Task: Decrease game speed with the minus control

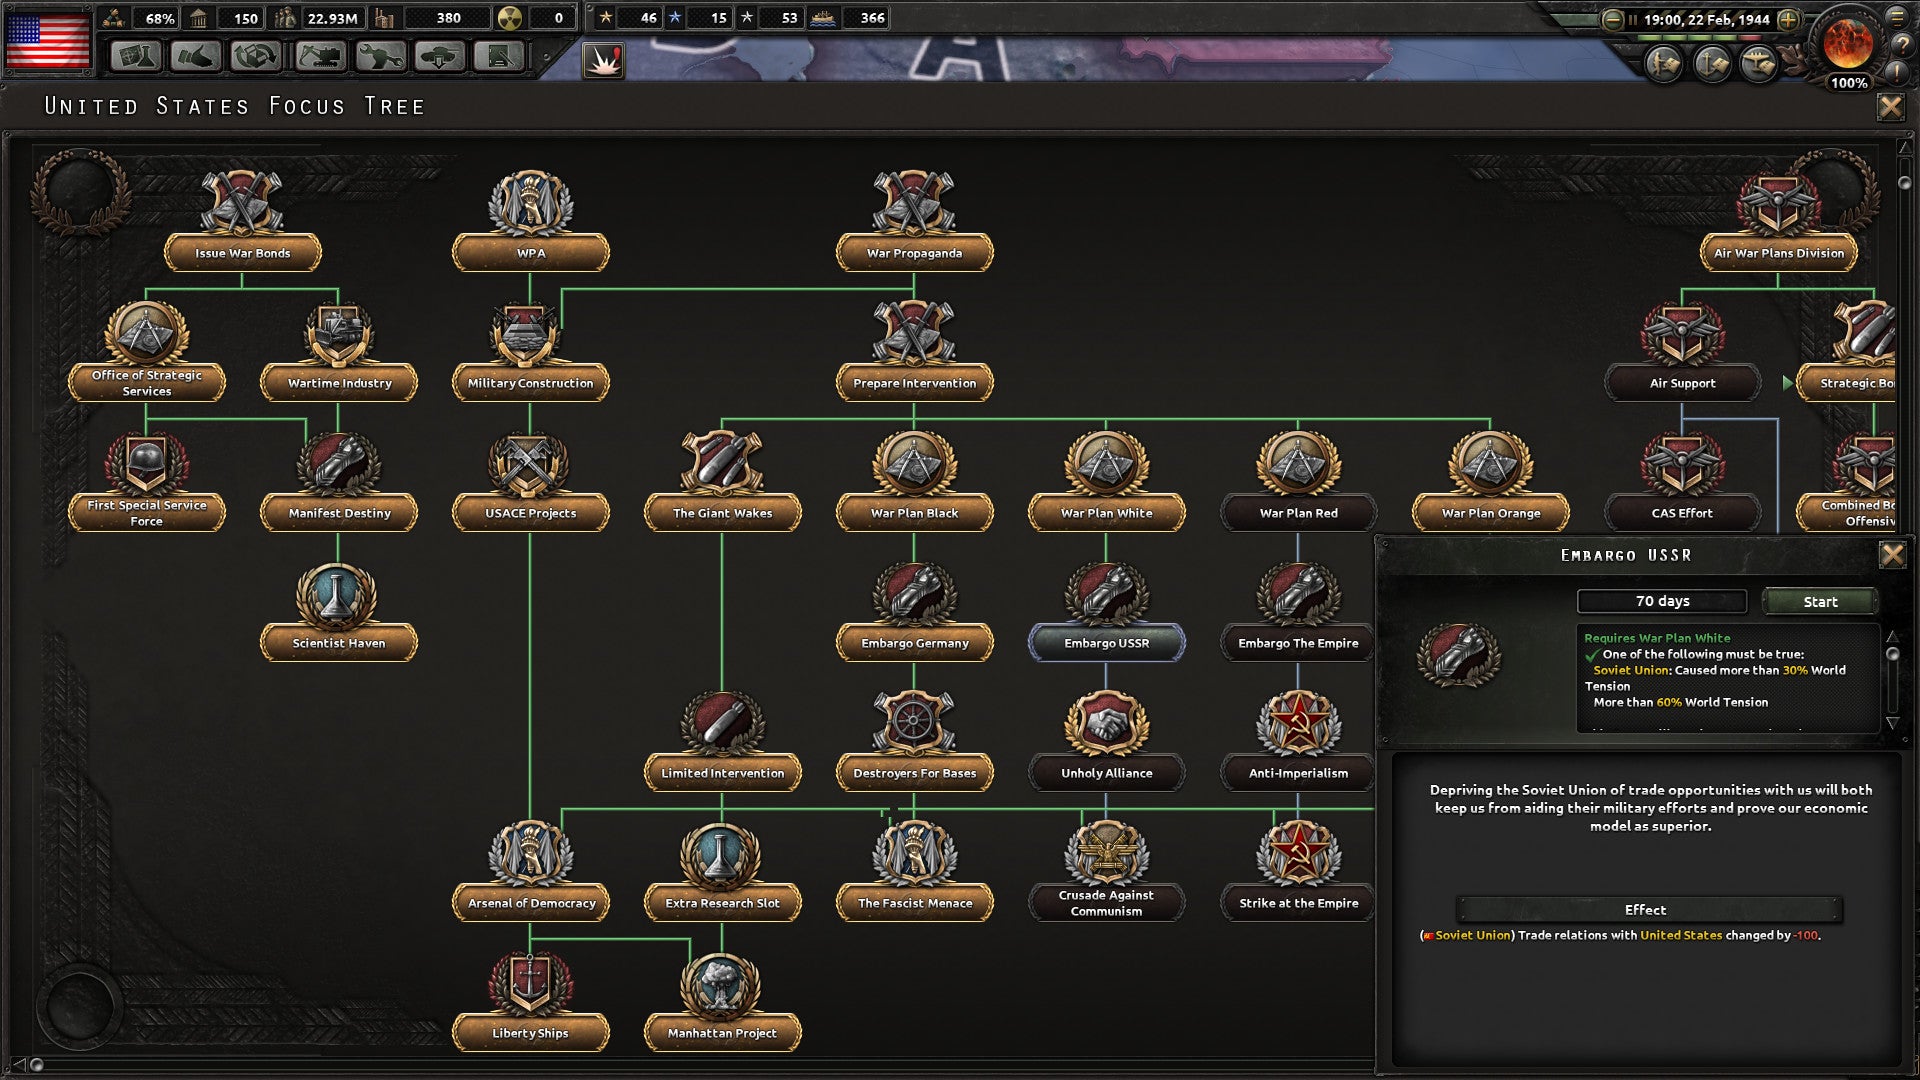Action: pos(1612,19)
